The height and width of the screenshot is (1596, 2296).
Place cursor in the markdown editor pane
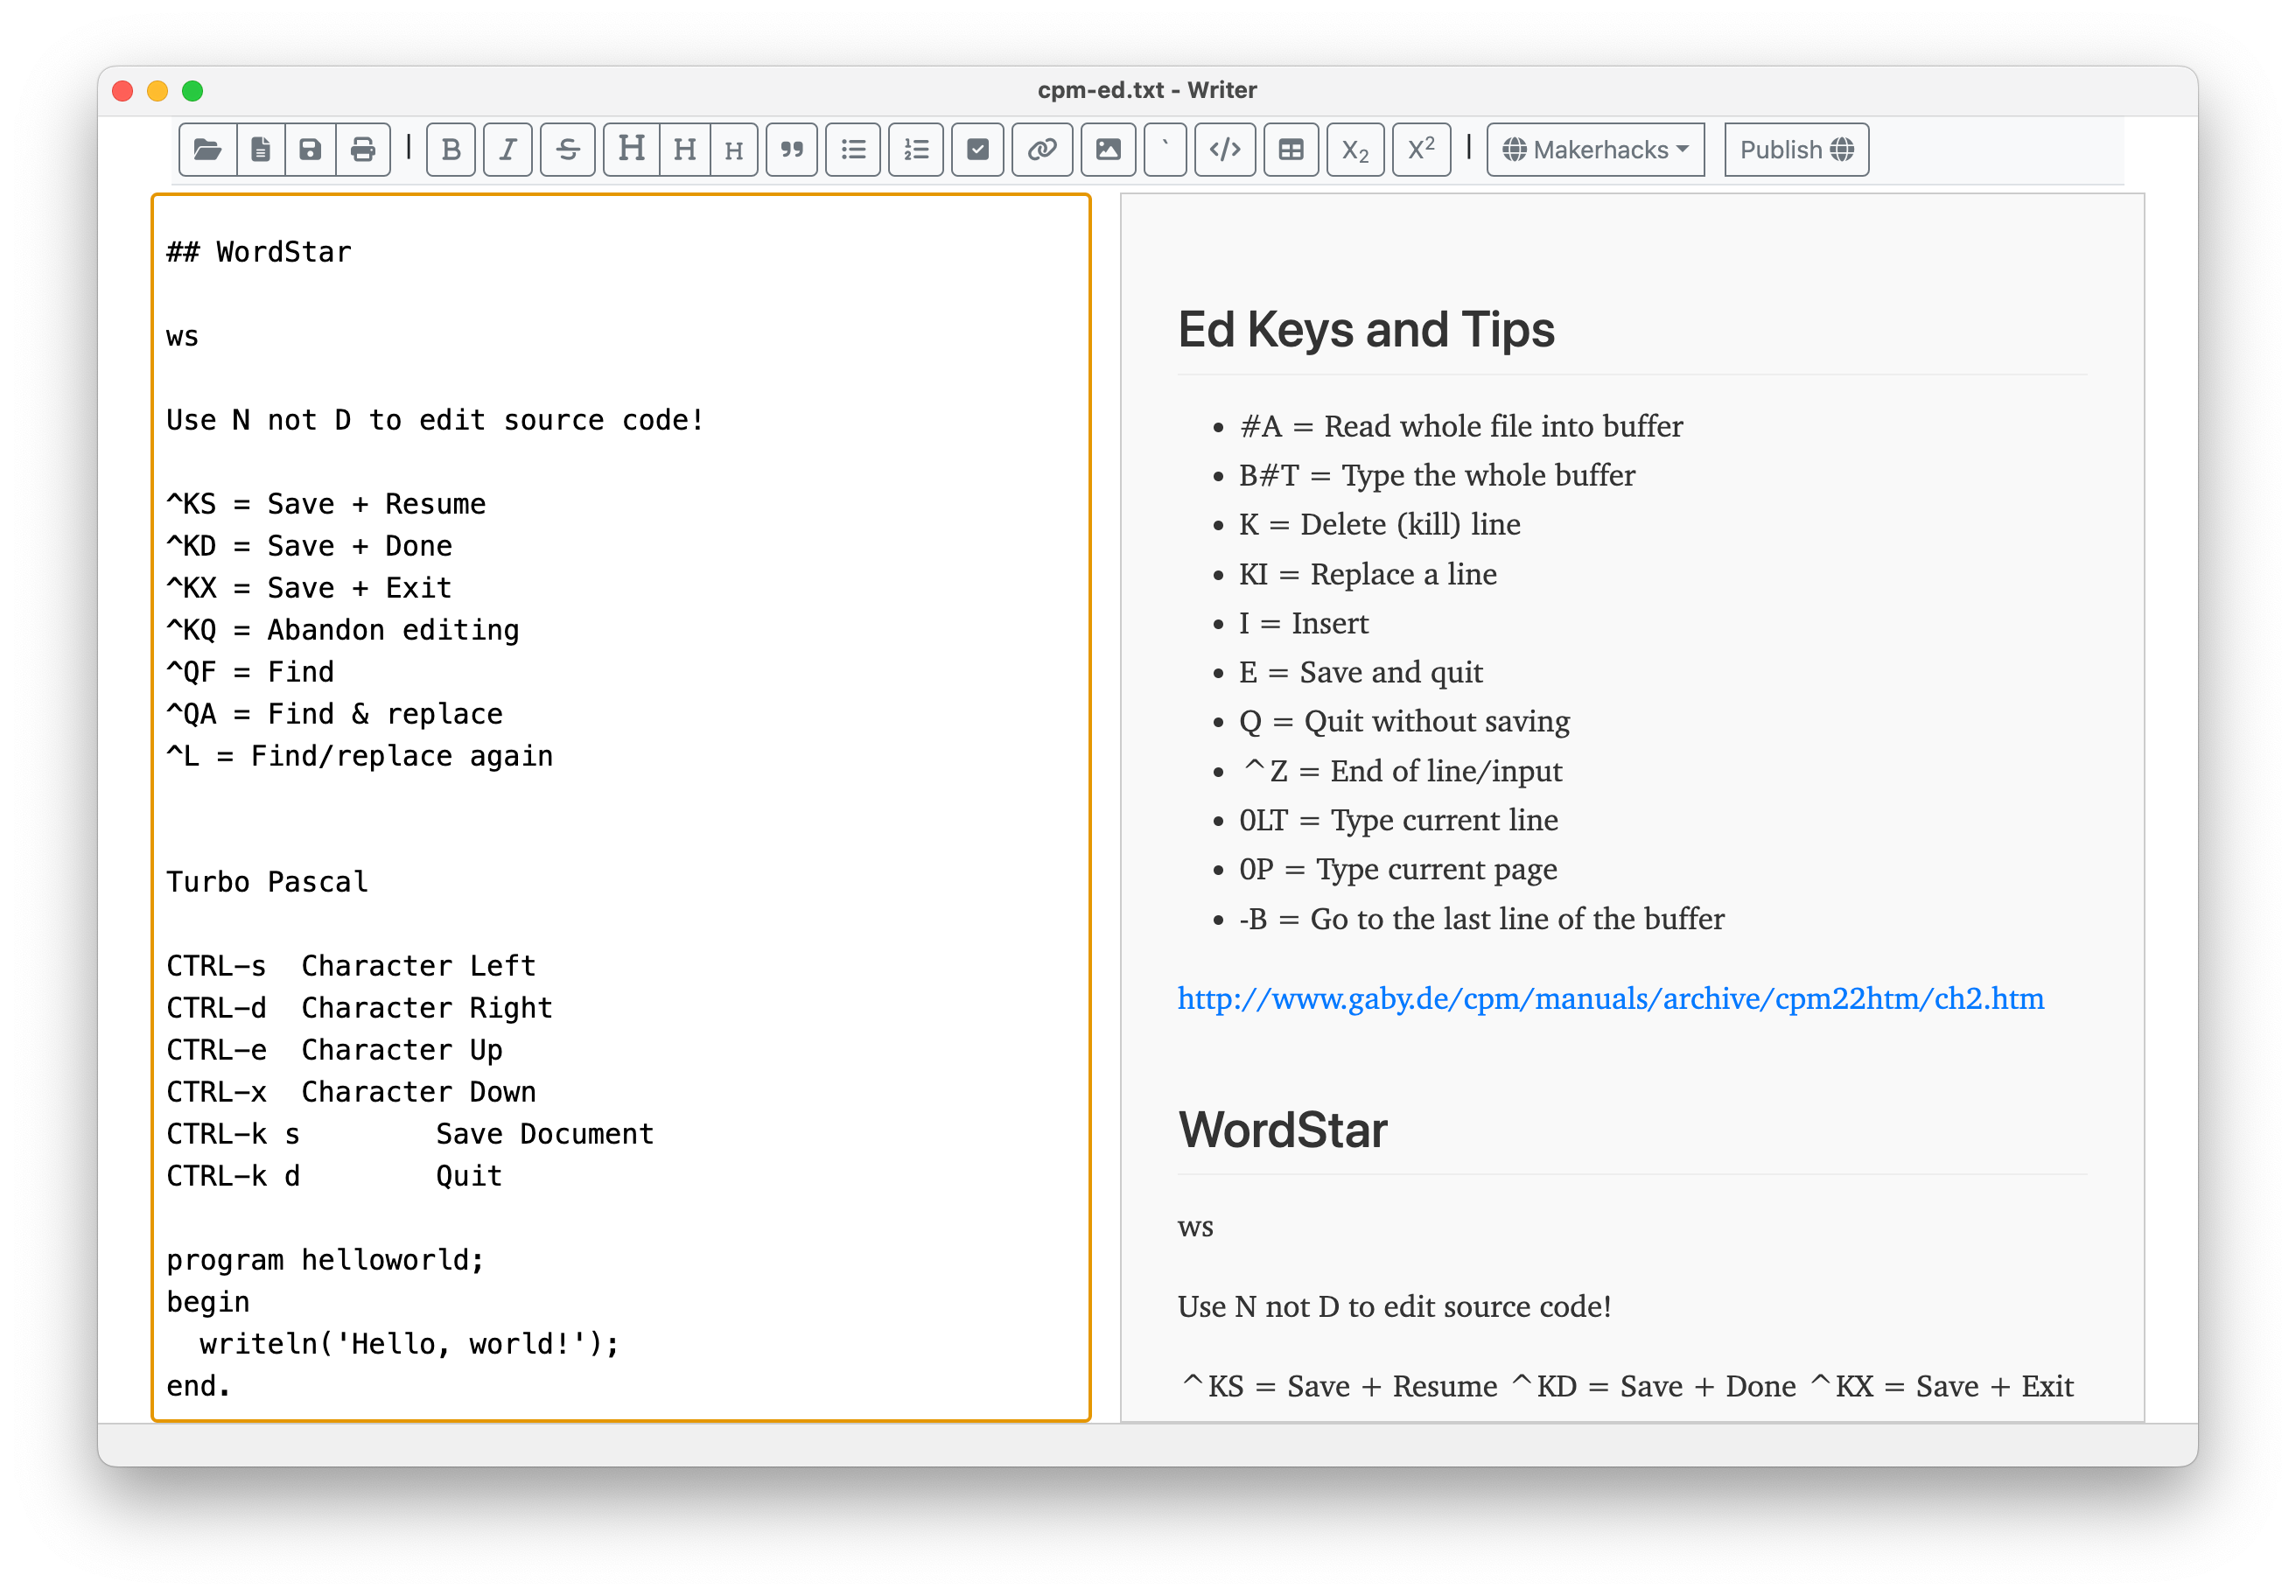(x=620, y=800)
